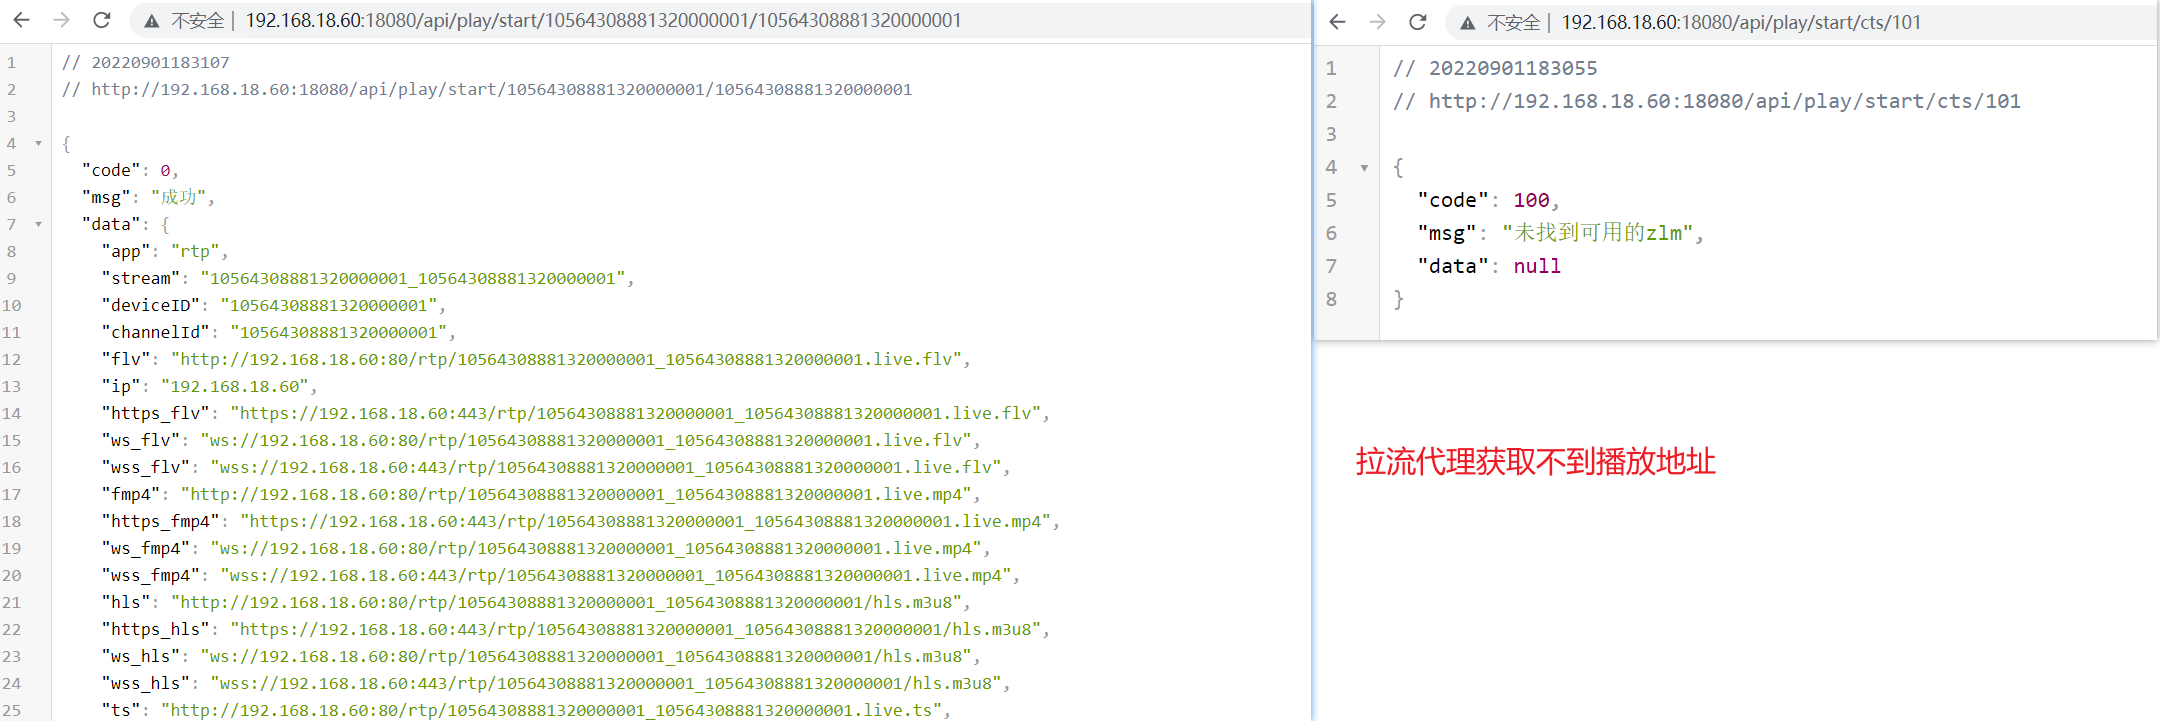Click the "code": 0 value in left JSON

(x=165, y=170)
